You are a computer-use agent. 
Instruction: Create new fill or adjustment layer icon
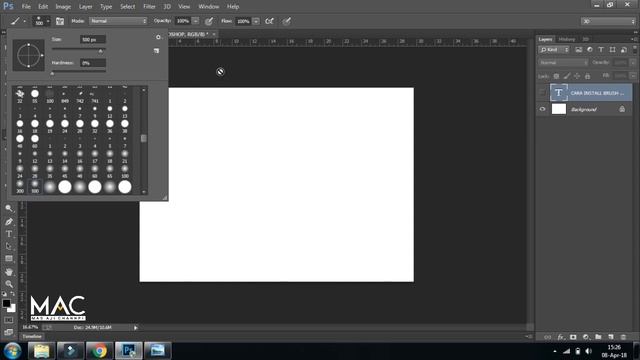point(586,337)
